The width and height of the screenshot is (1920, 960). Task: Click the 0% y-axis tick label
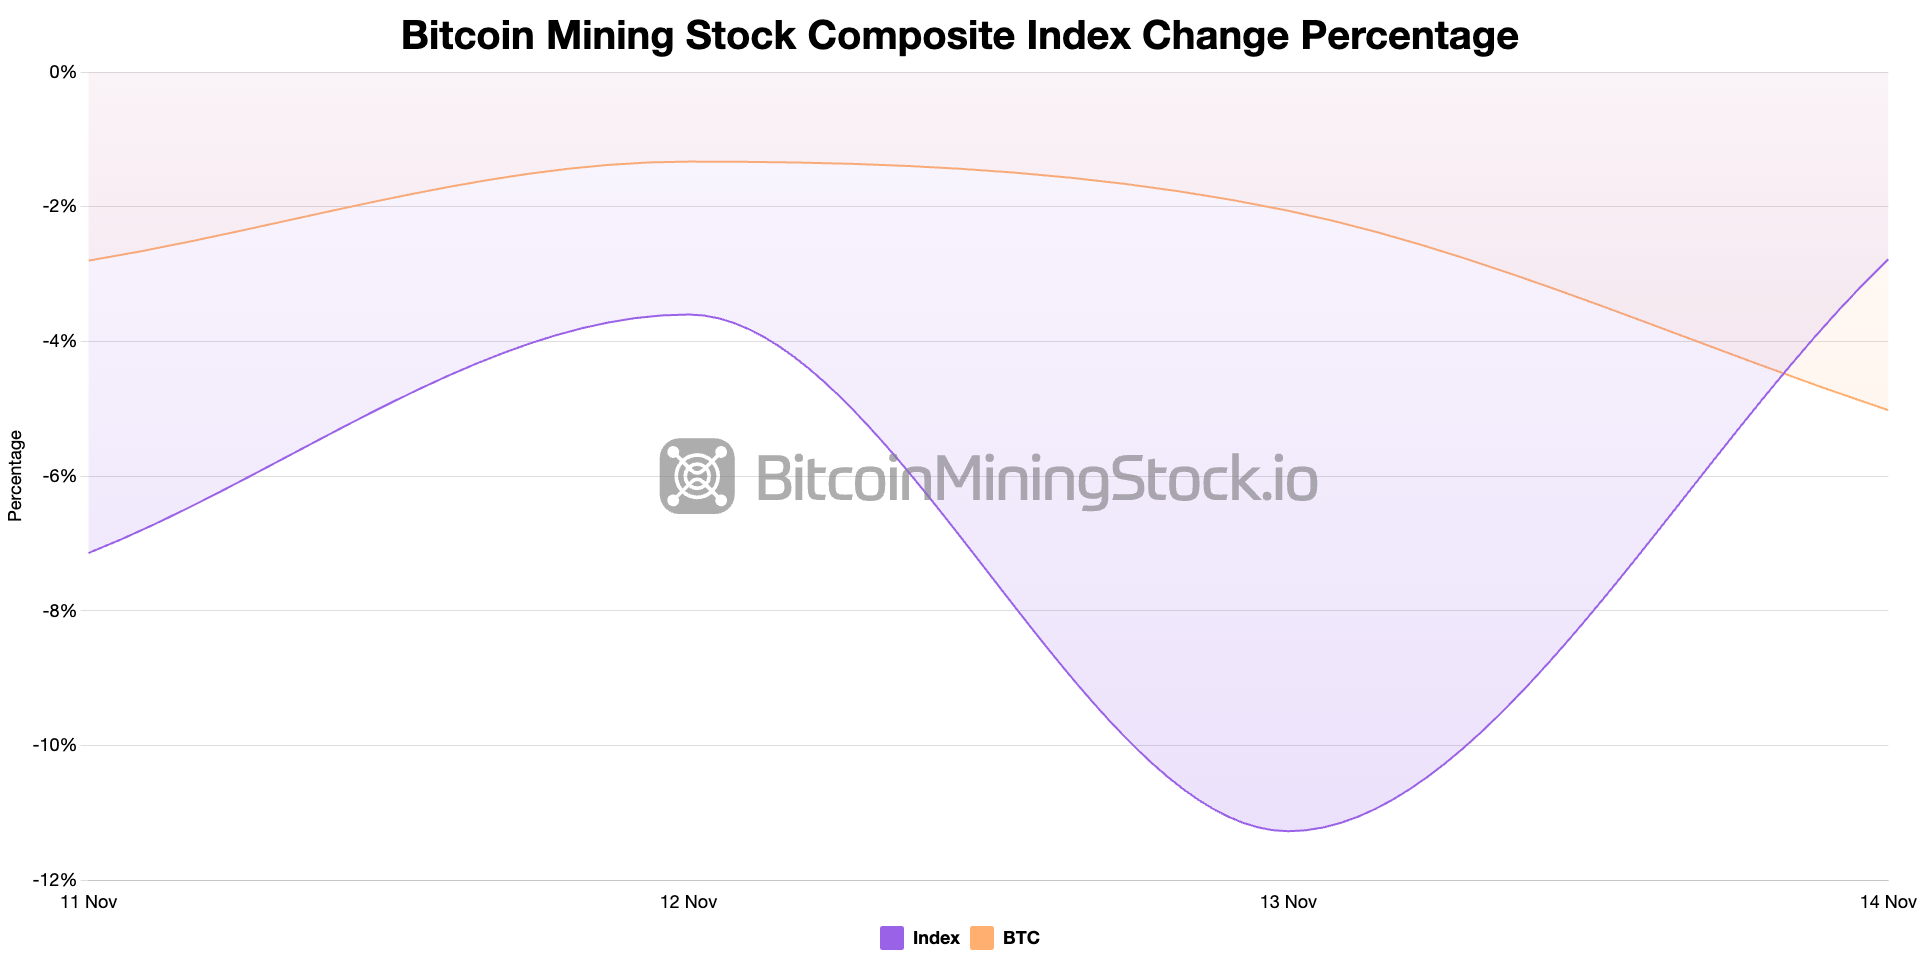[x=63, y=72]
